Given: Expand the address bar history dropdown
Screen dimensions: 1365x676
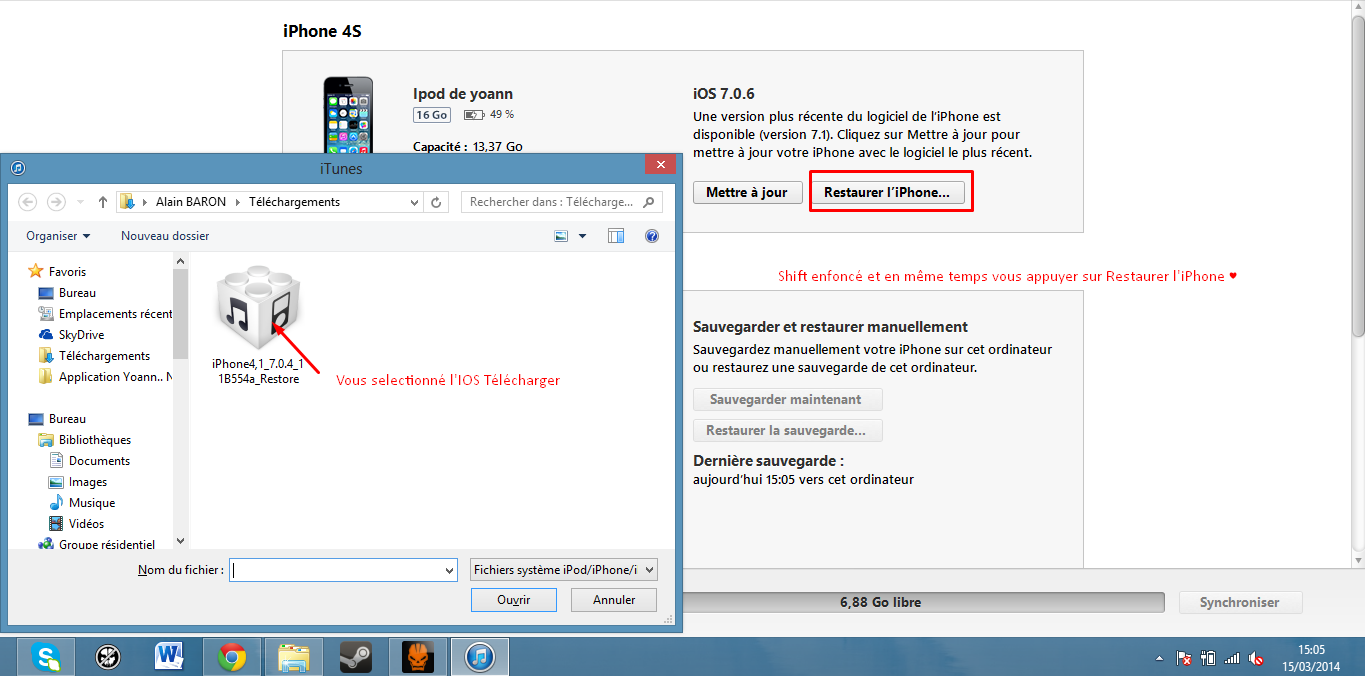Looking at the screenshot, I should [415, 202].
